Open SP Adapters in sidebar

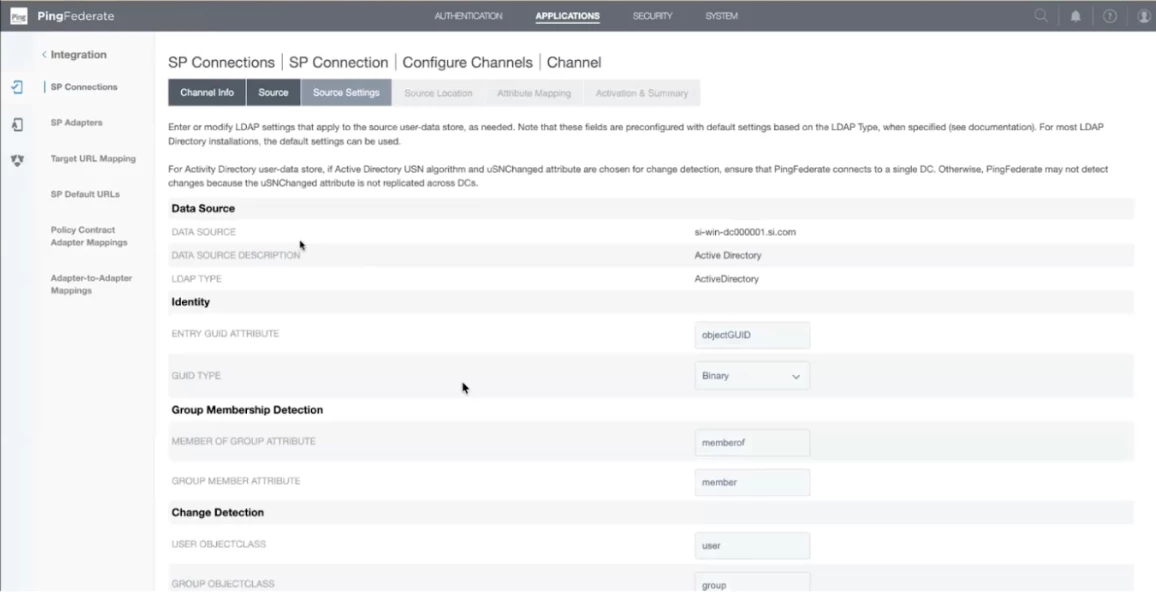point(77,122)
